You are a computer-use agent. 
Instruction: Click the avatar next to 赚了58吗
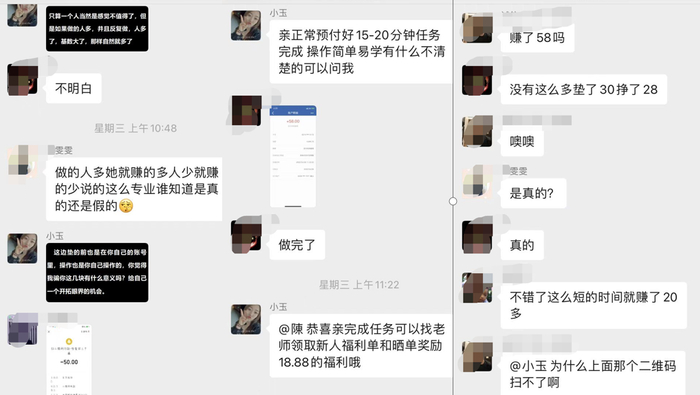click(x=477, y=28)
